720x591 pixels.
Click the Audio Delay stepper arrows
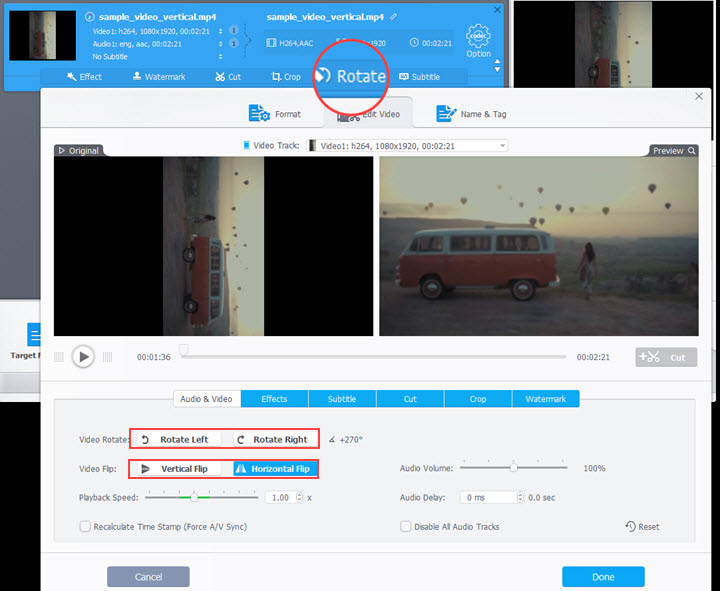[520, 497]
